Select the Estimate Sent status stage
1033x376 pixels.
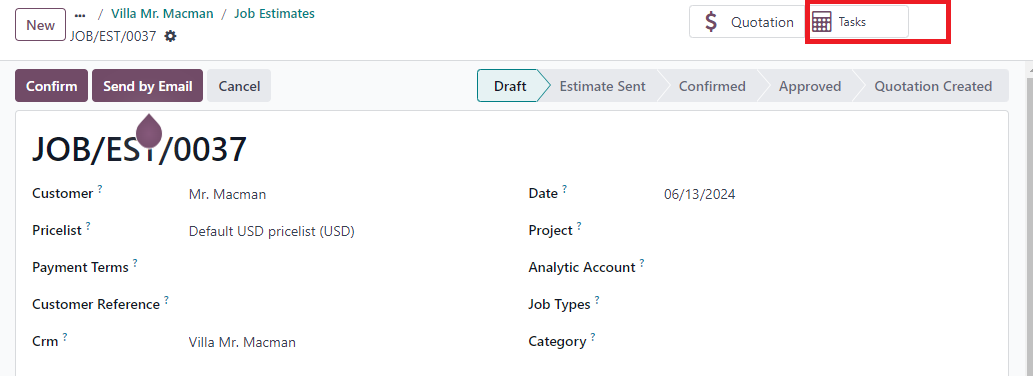[x=602, y=86]
